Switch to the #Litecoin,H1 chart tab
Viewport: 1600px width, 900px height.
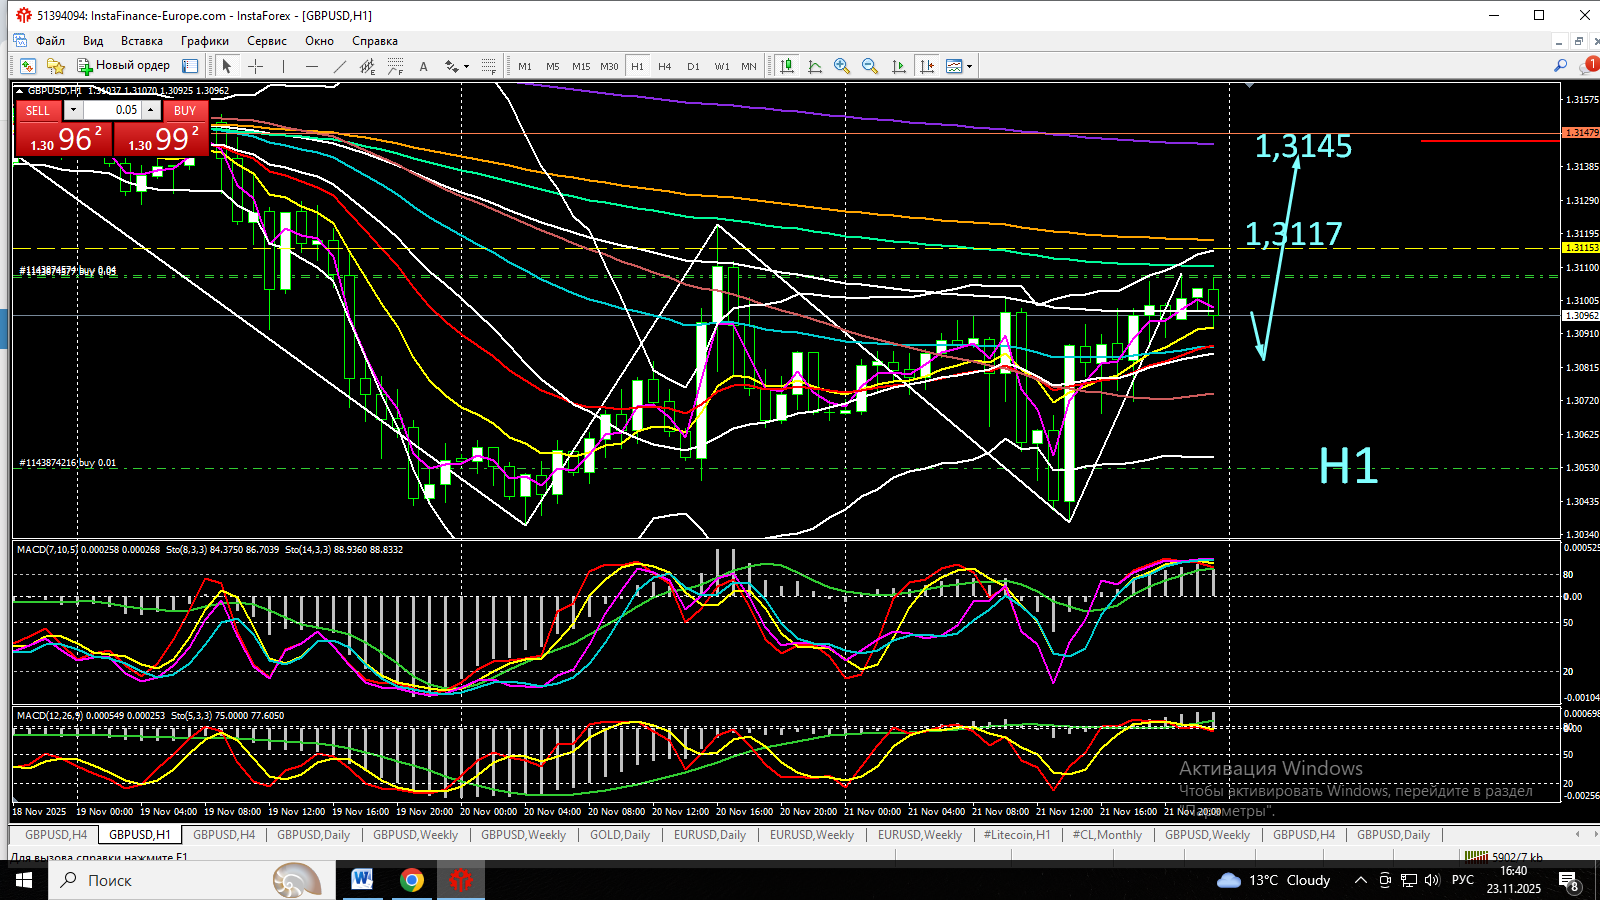point(1017,835)
